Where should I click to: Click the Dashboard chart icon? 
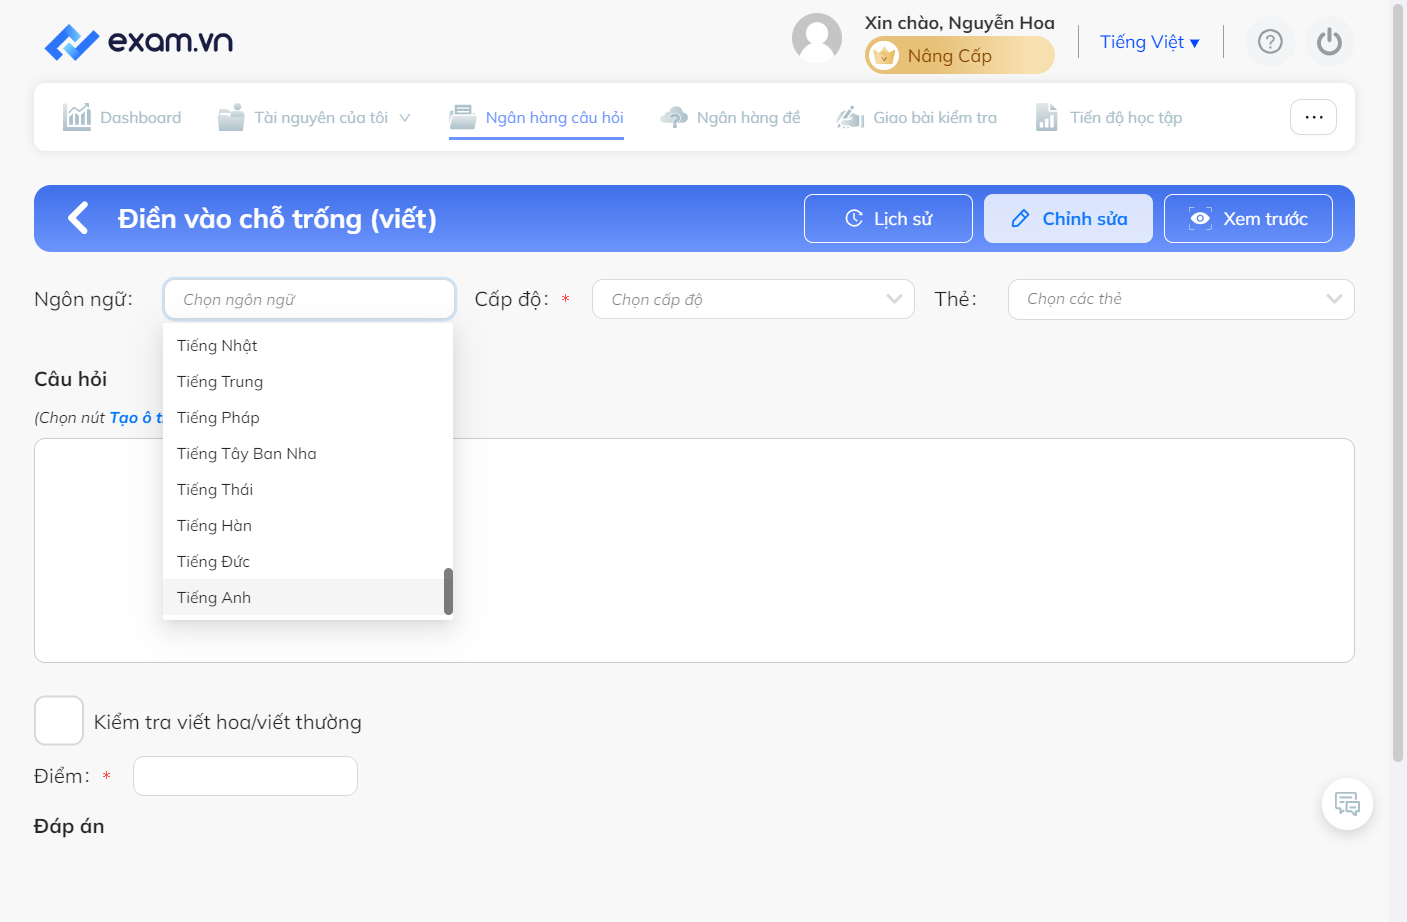77,117
